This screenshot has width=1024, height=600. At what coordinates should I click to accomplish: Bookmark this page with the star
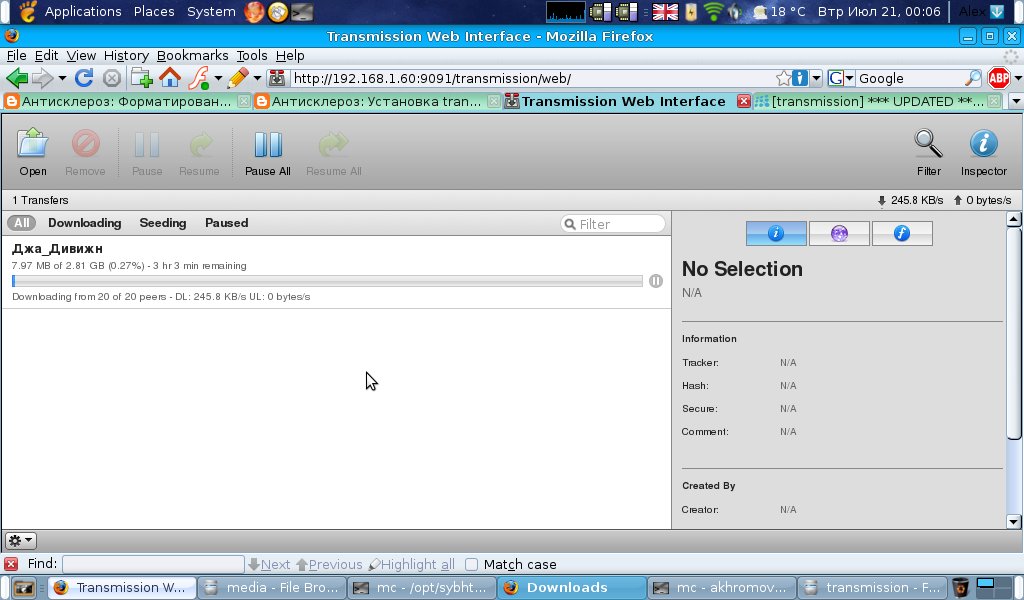coord(784,78)
